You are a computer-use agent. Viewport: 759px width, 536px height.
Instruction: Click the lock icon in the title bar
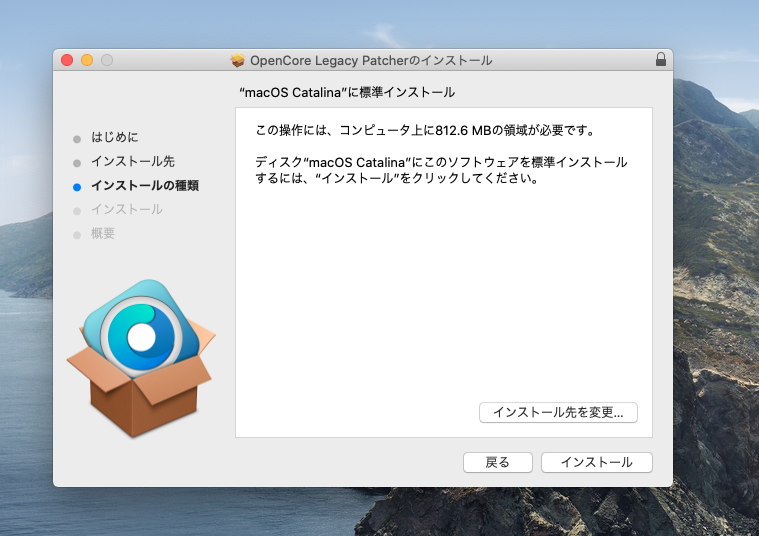pos(660,60)
